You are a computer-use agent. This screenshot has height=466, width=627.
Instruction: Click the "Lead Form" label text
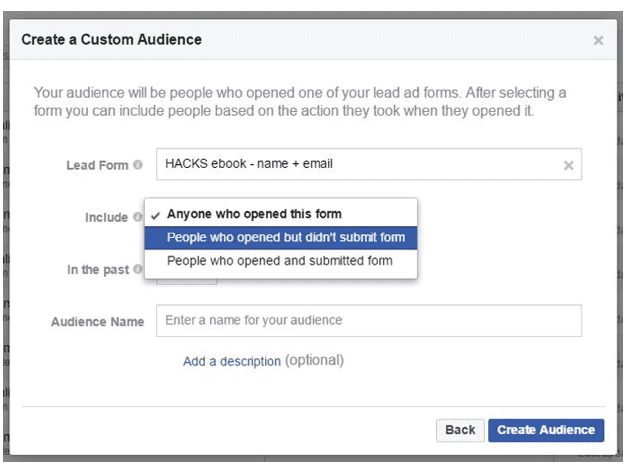pyautogui.click(x=97, y=165)
